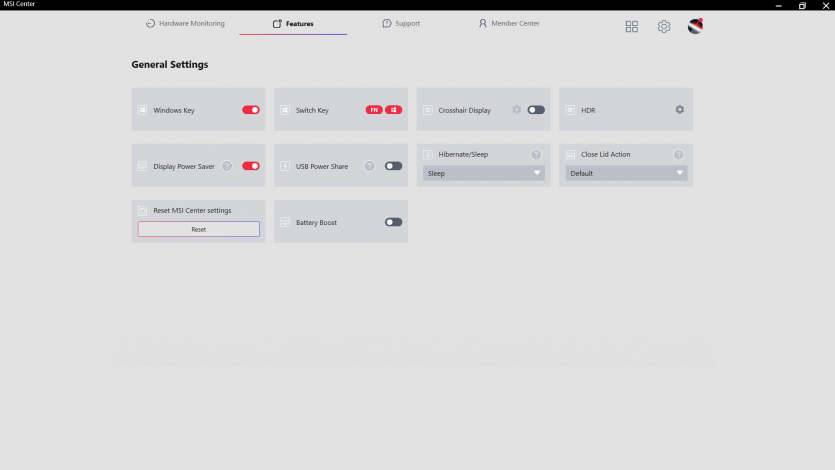Expand the Hibernate/Sleep dropdown

click(484, 173)
